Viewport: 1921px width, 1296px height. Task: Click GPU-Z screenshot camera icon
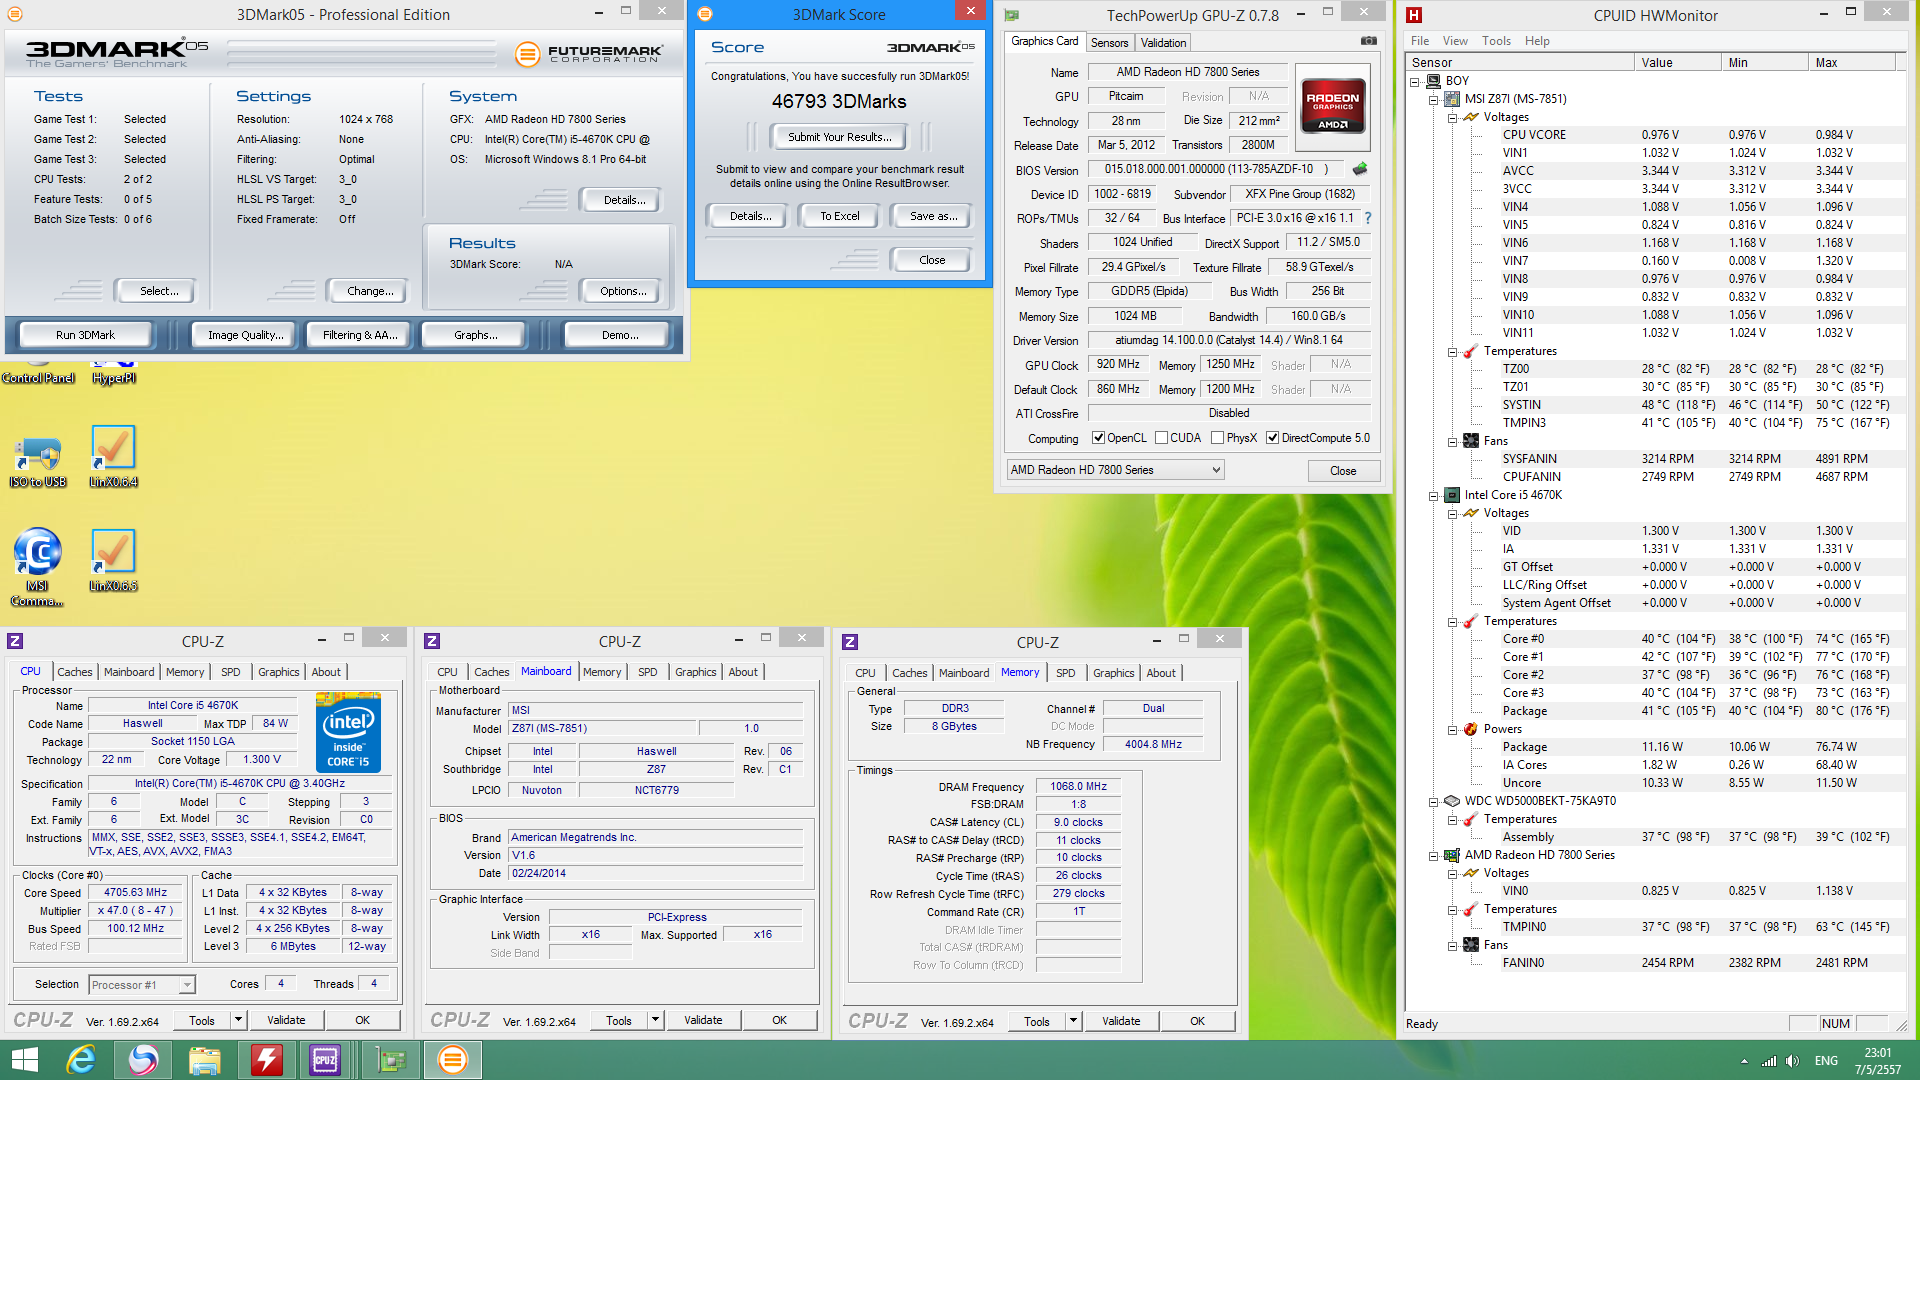(1368, 41)
